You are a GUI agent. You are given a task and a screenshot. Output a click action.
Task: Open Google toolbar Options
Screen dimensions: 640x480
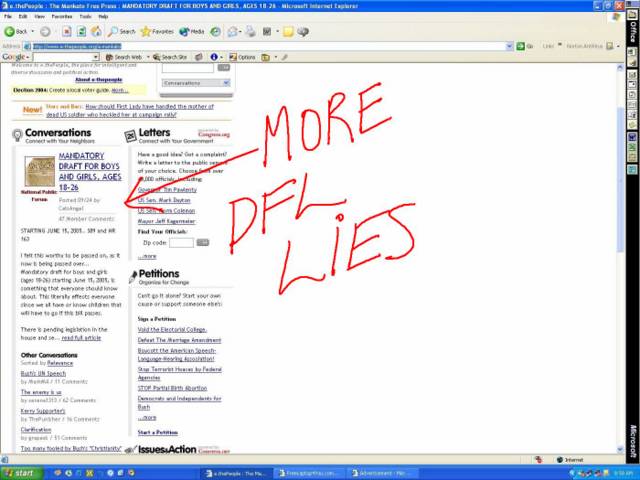pos(242,57)
